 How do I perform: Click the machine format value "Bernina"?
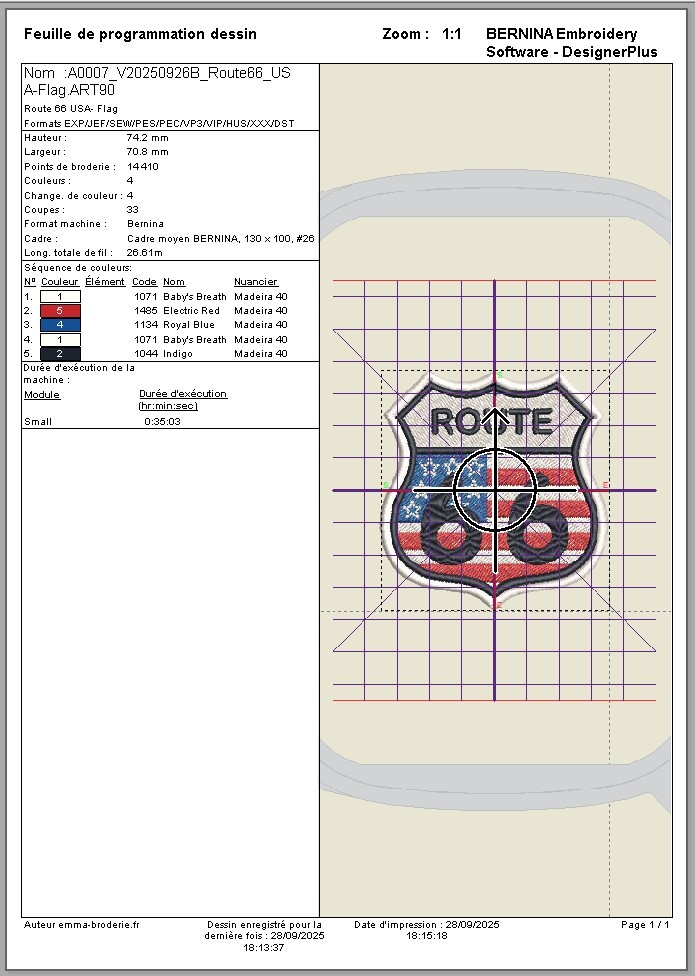pyautogui.click(x=146, y=224)
